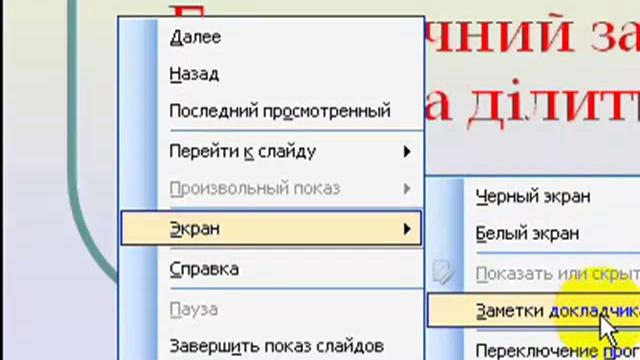The width and height of the screenshot is (640, 360).
Task: Choose Белый экран in the submenu
Action: pyautogui.click(x=533, y=233)
